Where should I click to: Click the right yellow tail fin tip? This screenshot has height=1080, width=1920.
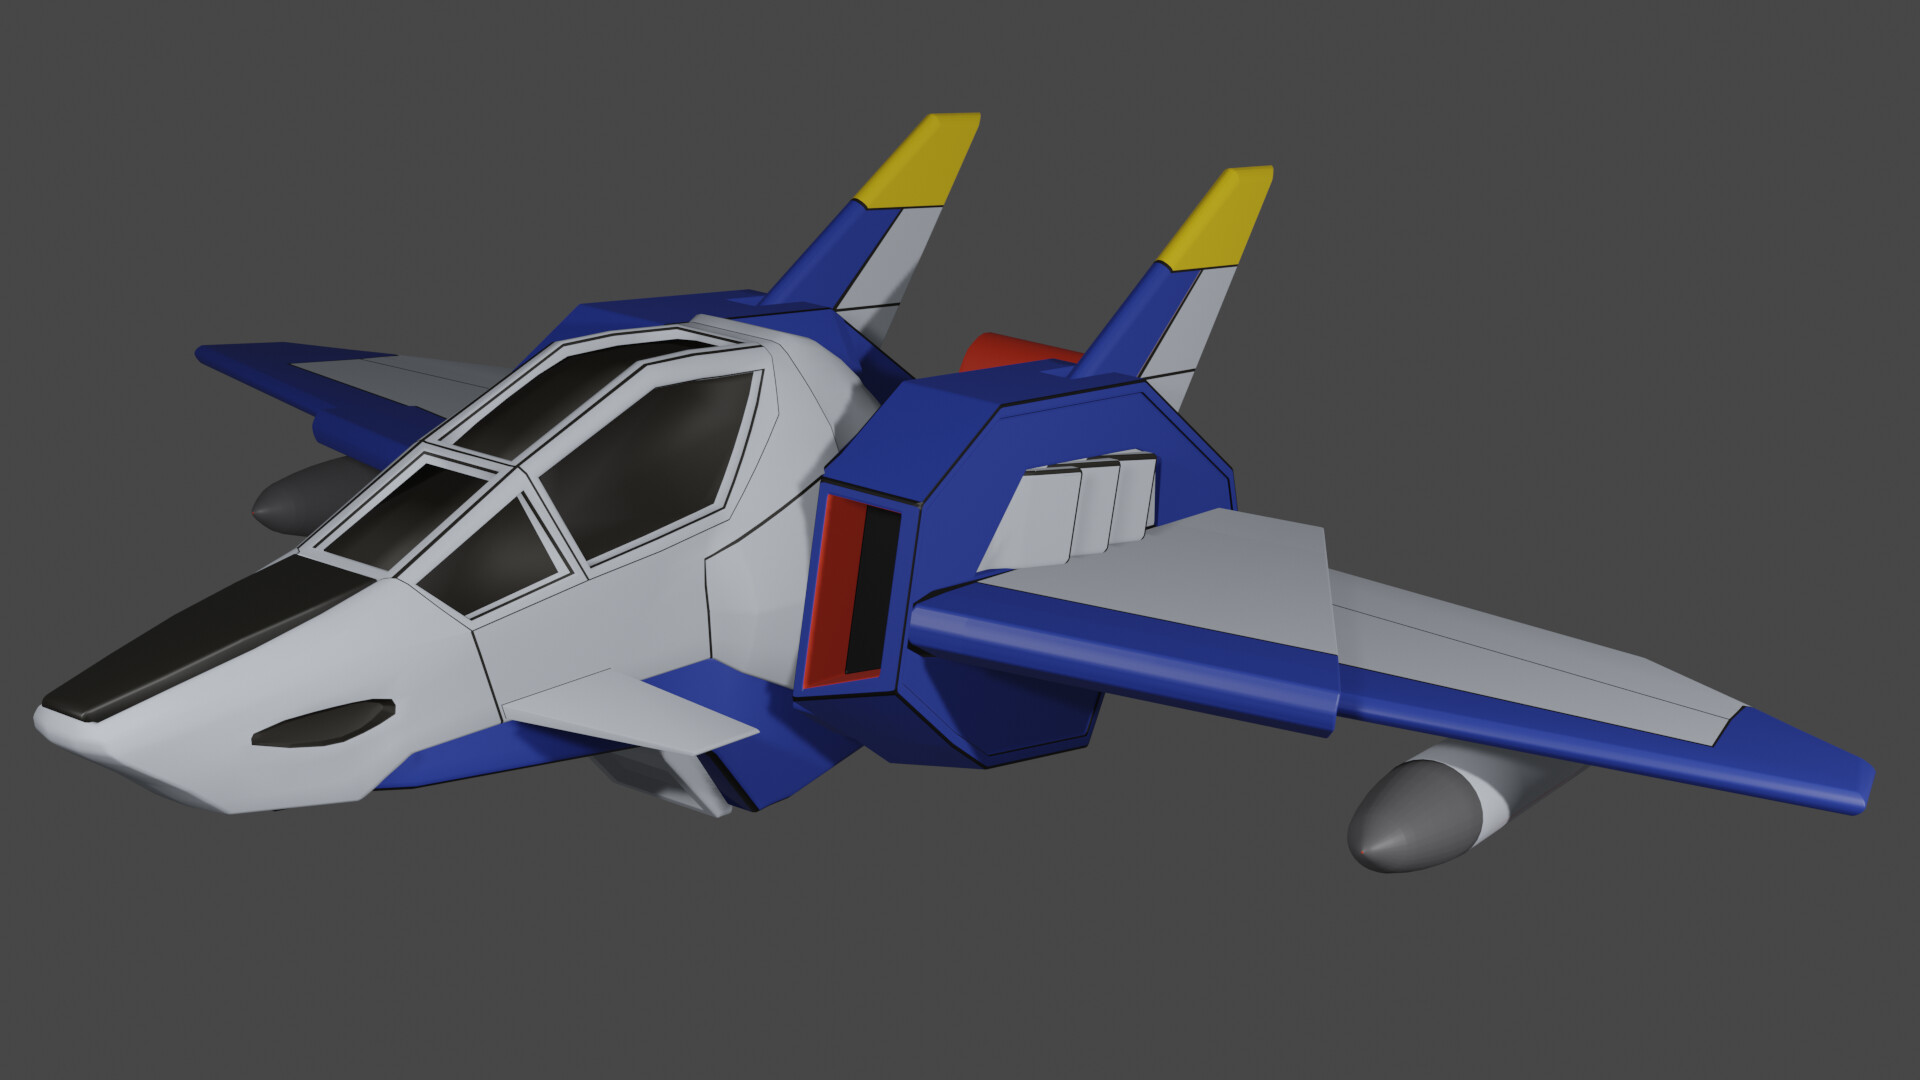click(x=1218, y=218)
